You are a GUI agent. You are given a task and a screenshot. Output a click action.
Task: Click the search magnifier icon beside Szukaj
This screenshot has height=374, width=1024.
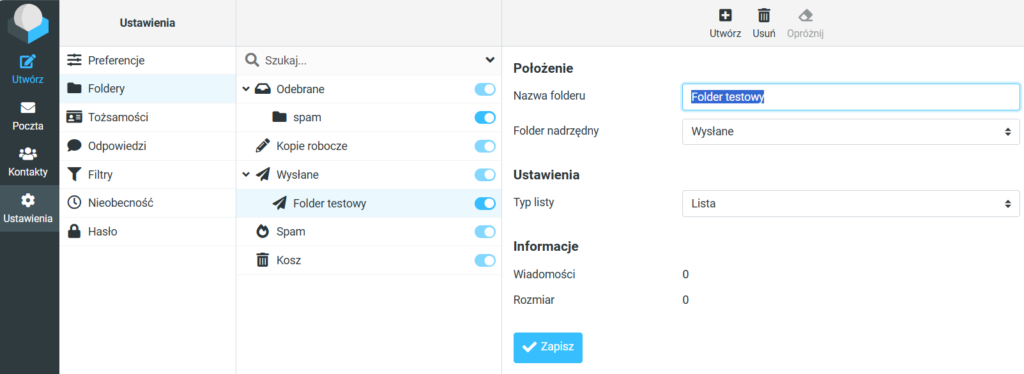click(251, 60)
